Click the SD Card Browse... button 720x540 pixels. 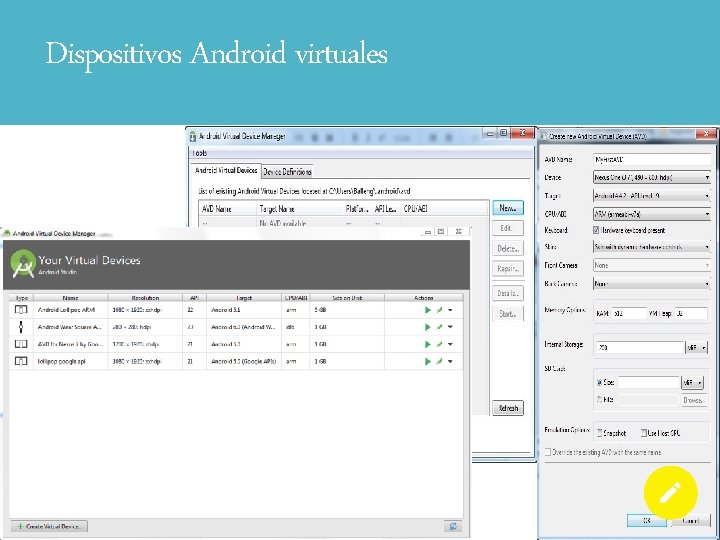click(692, 400)
